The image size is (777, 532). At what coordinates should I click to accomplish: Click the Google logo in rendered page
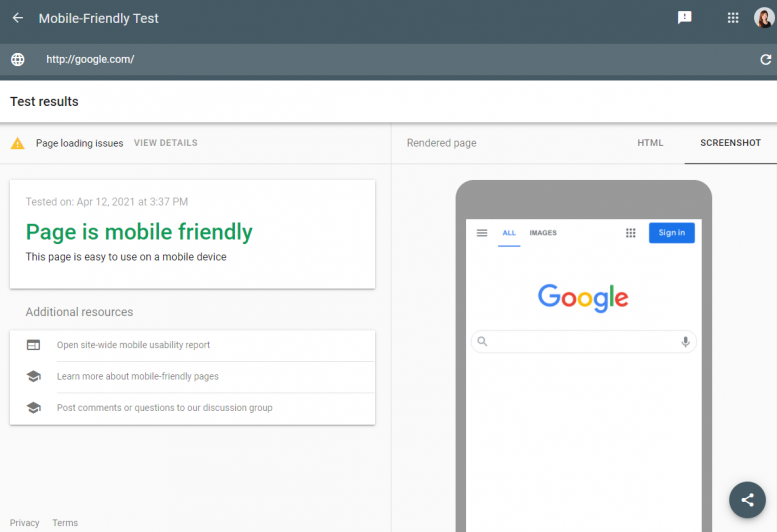coord(583,298)
